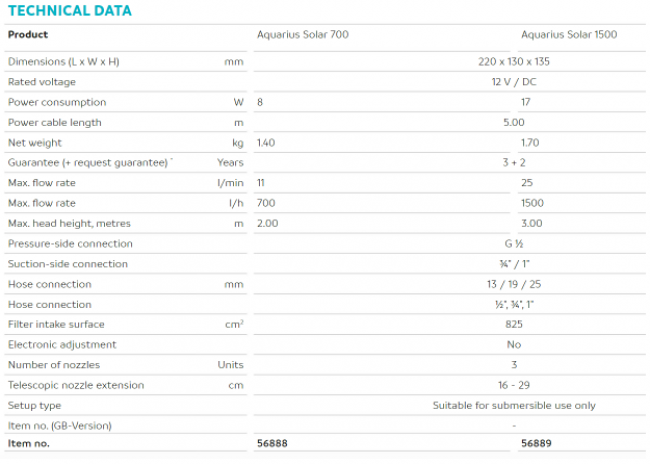This screenshot has width=650, height=464.
Task: Click flow rate value 700
Action: coord(266,203)
